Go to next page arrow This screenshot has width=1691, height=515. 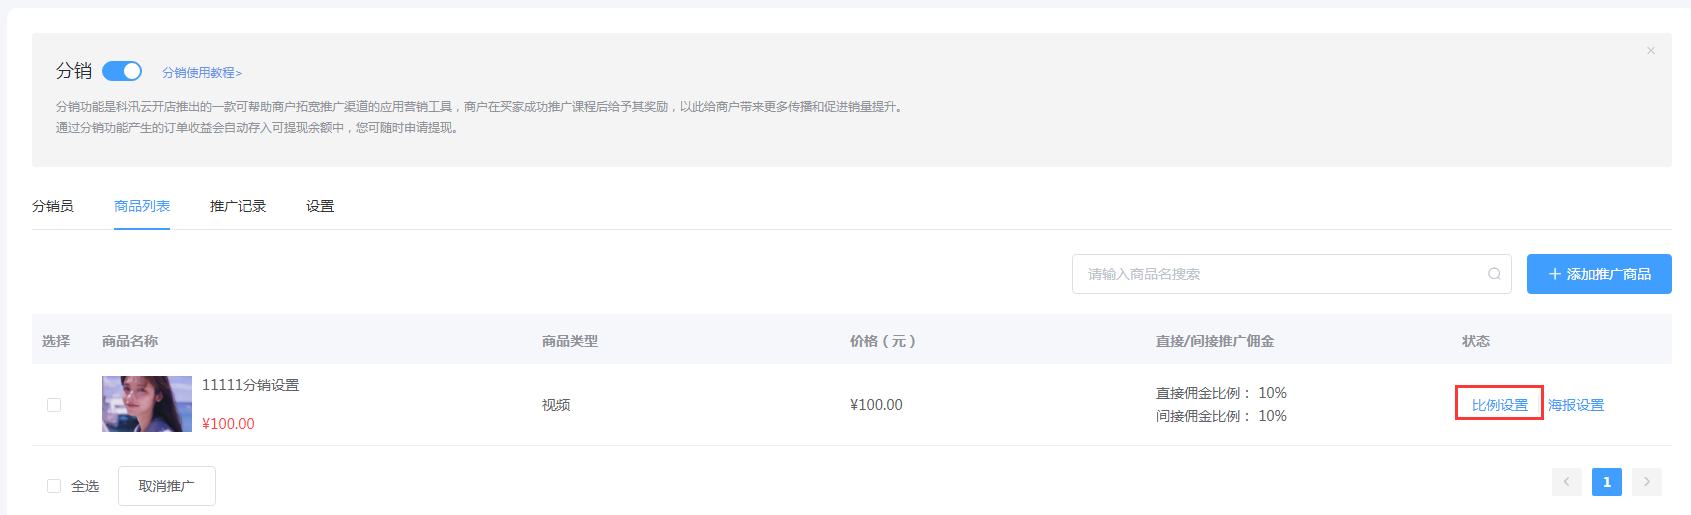click(x=1647, y=482)
